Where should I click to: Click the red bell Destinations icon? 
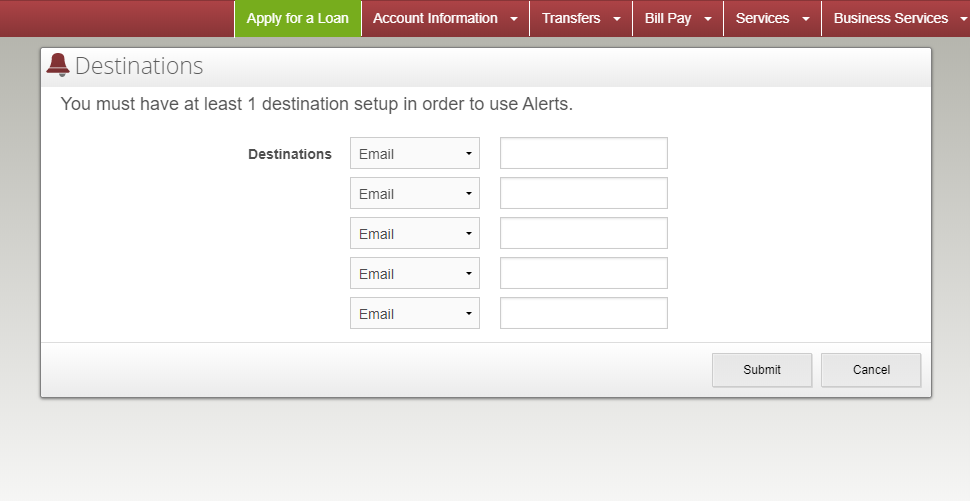(58, 65)
